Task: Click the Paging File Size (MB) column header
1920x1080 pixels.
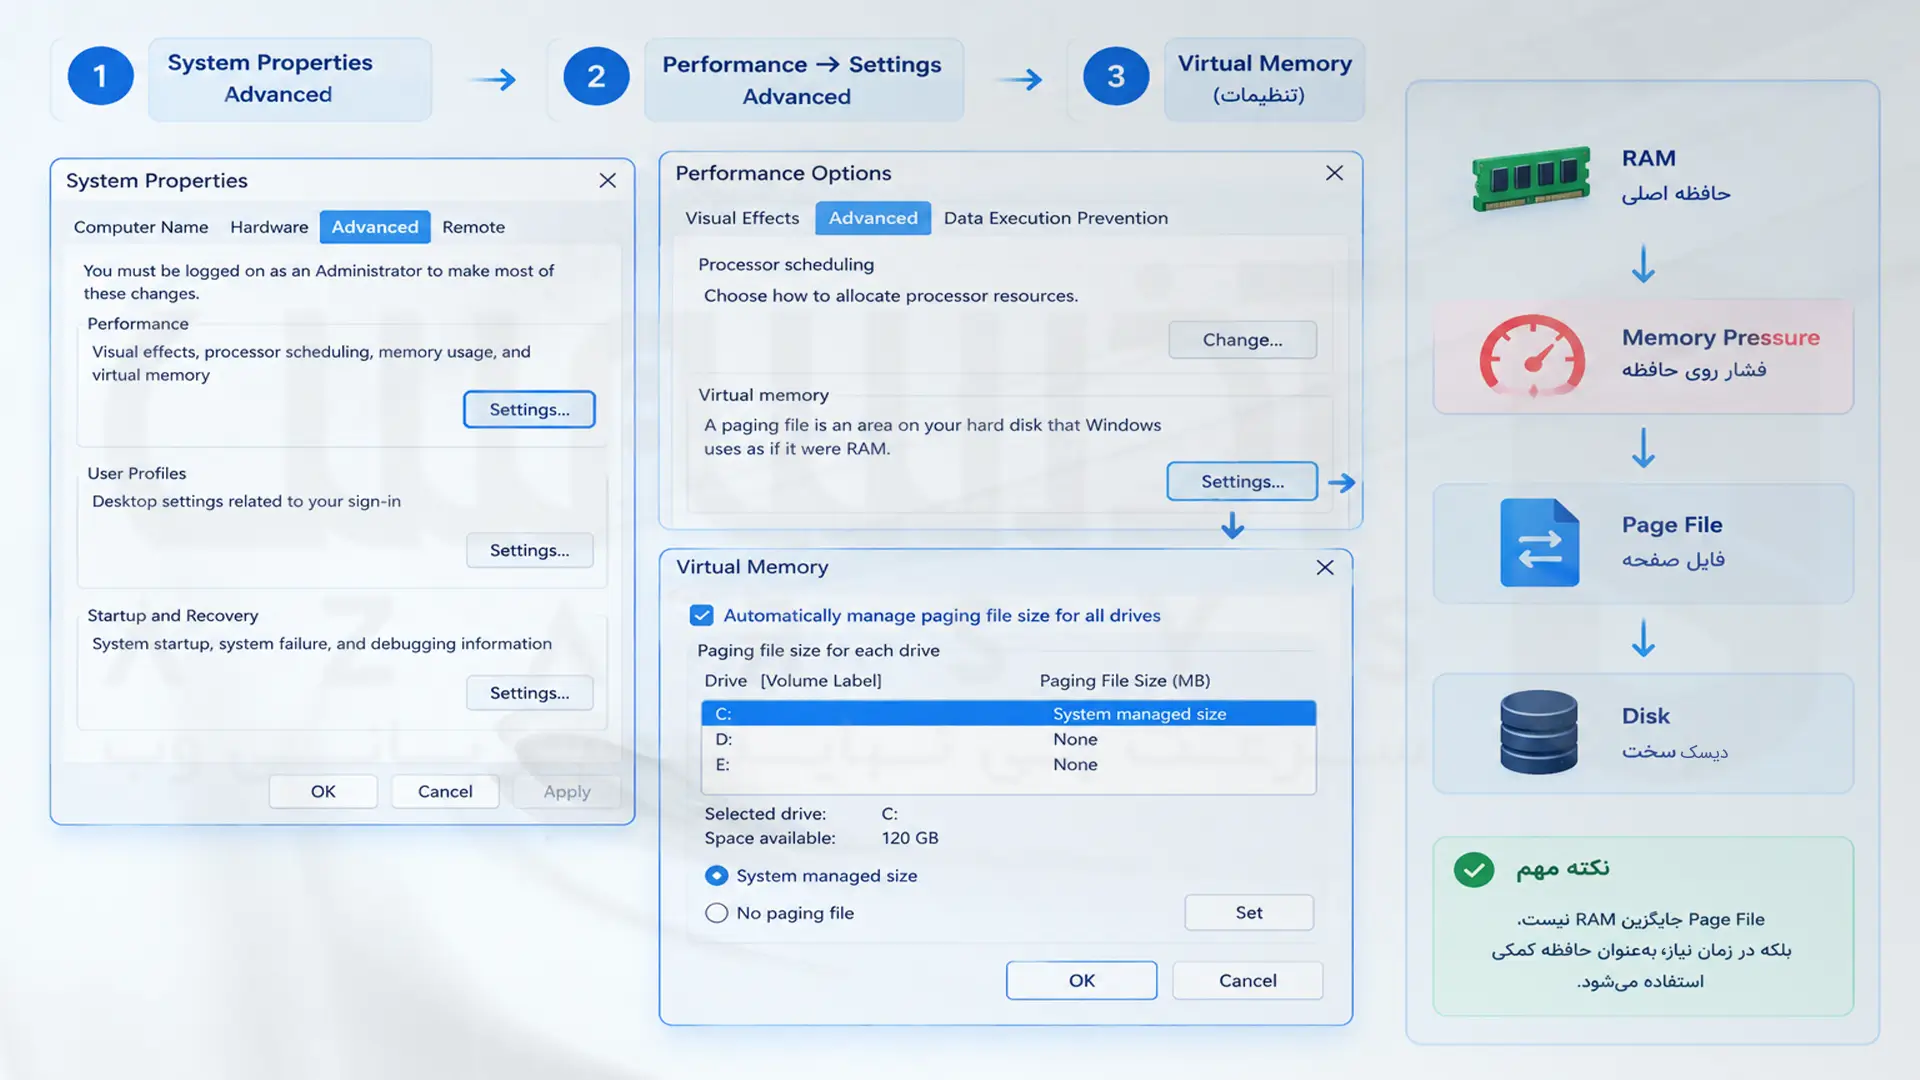Action: [x=1125, y=681]
